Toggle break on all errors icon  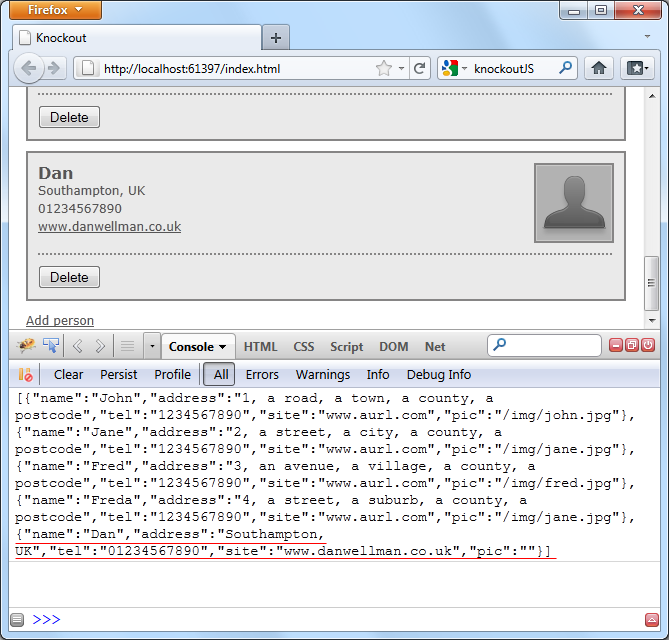pyautogui.click(x=25, y=375)
